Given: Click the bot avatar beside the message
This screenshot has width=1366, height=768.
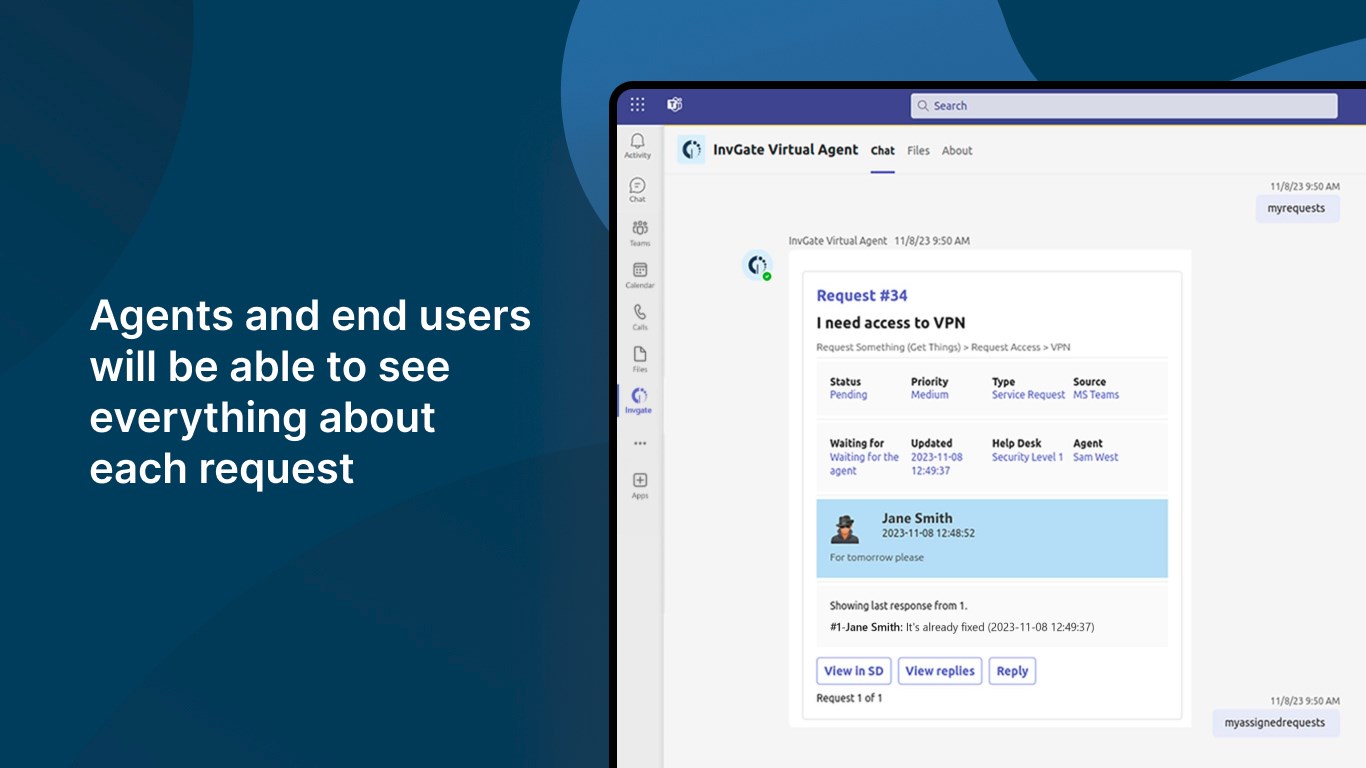Looking at the screenshot, I should point(757,265).
